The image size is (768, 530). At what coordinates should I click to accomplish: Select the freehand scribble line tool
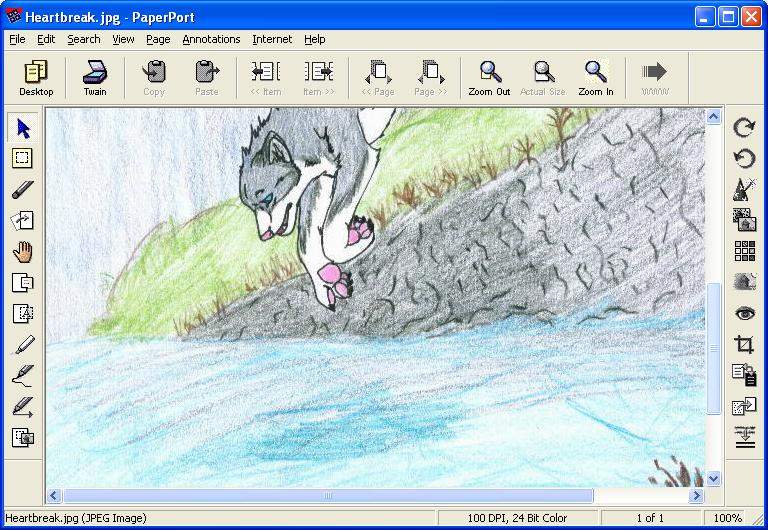(x=23, y=376)
